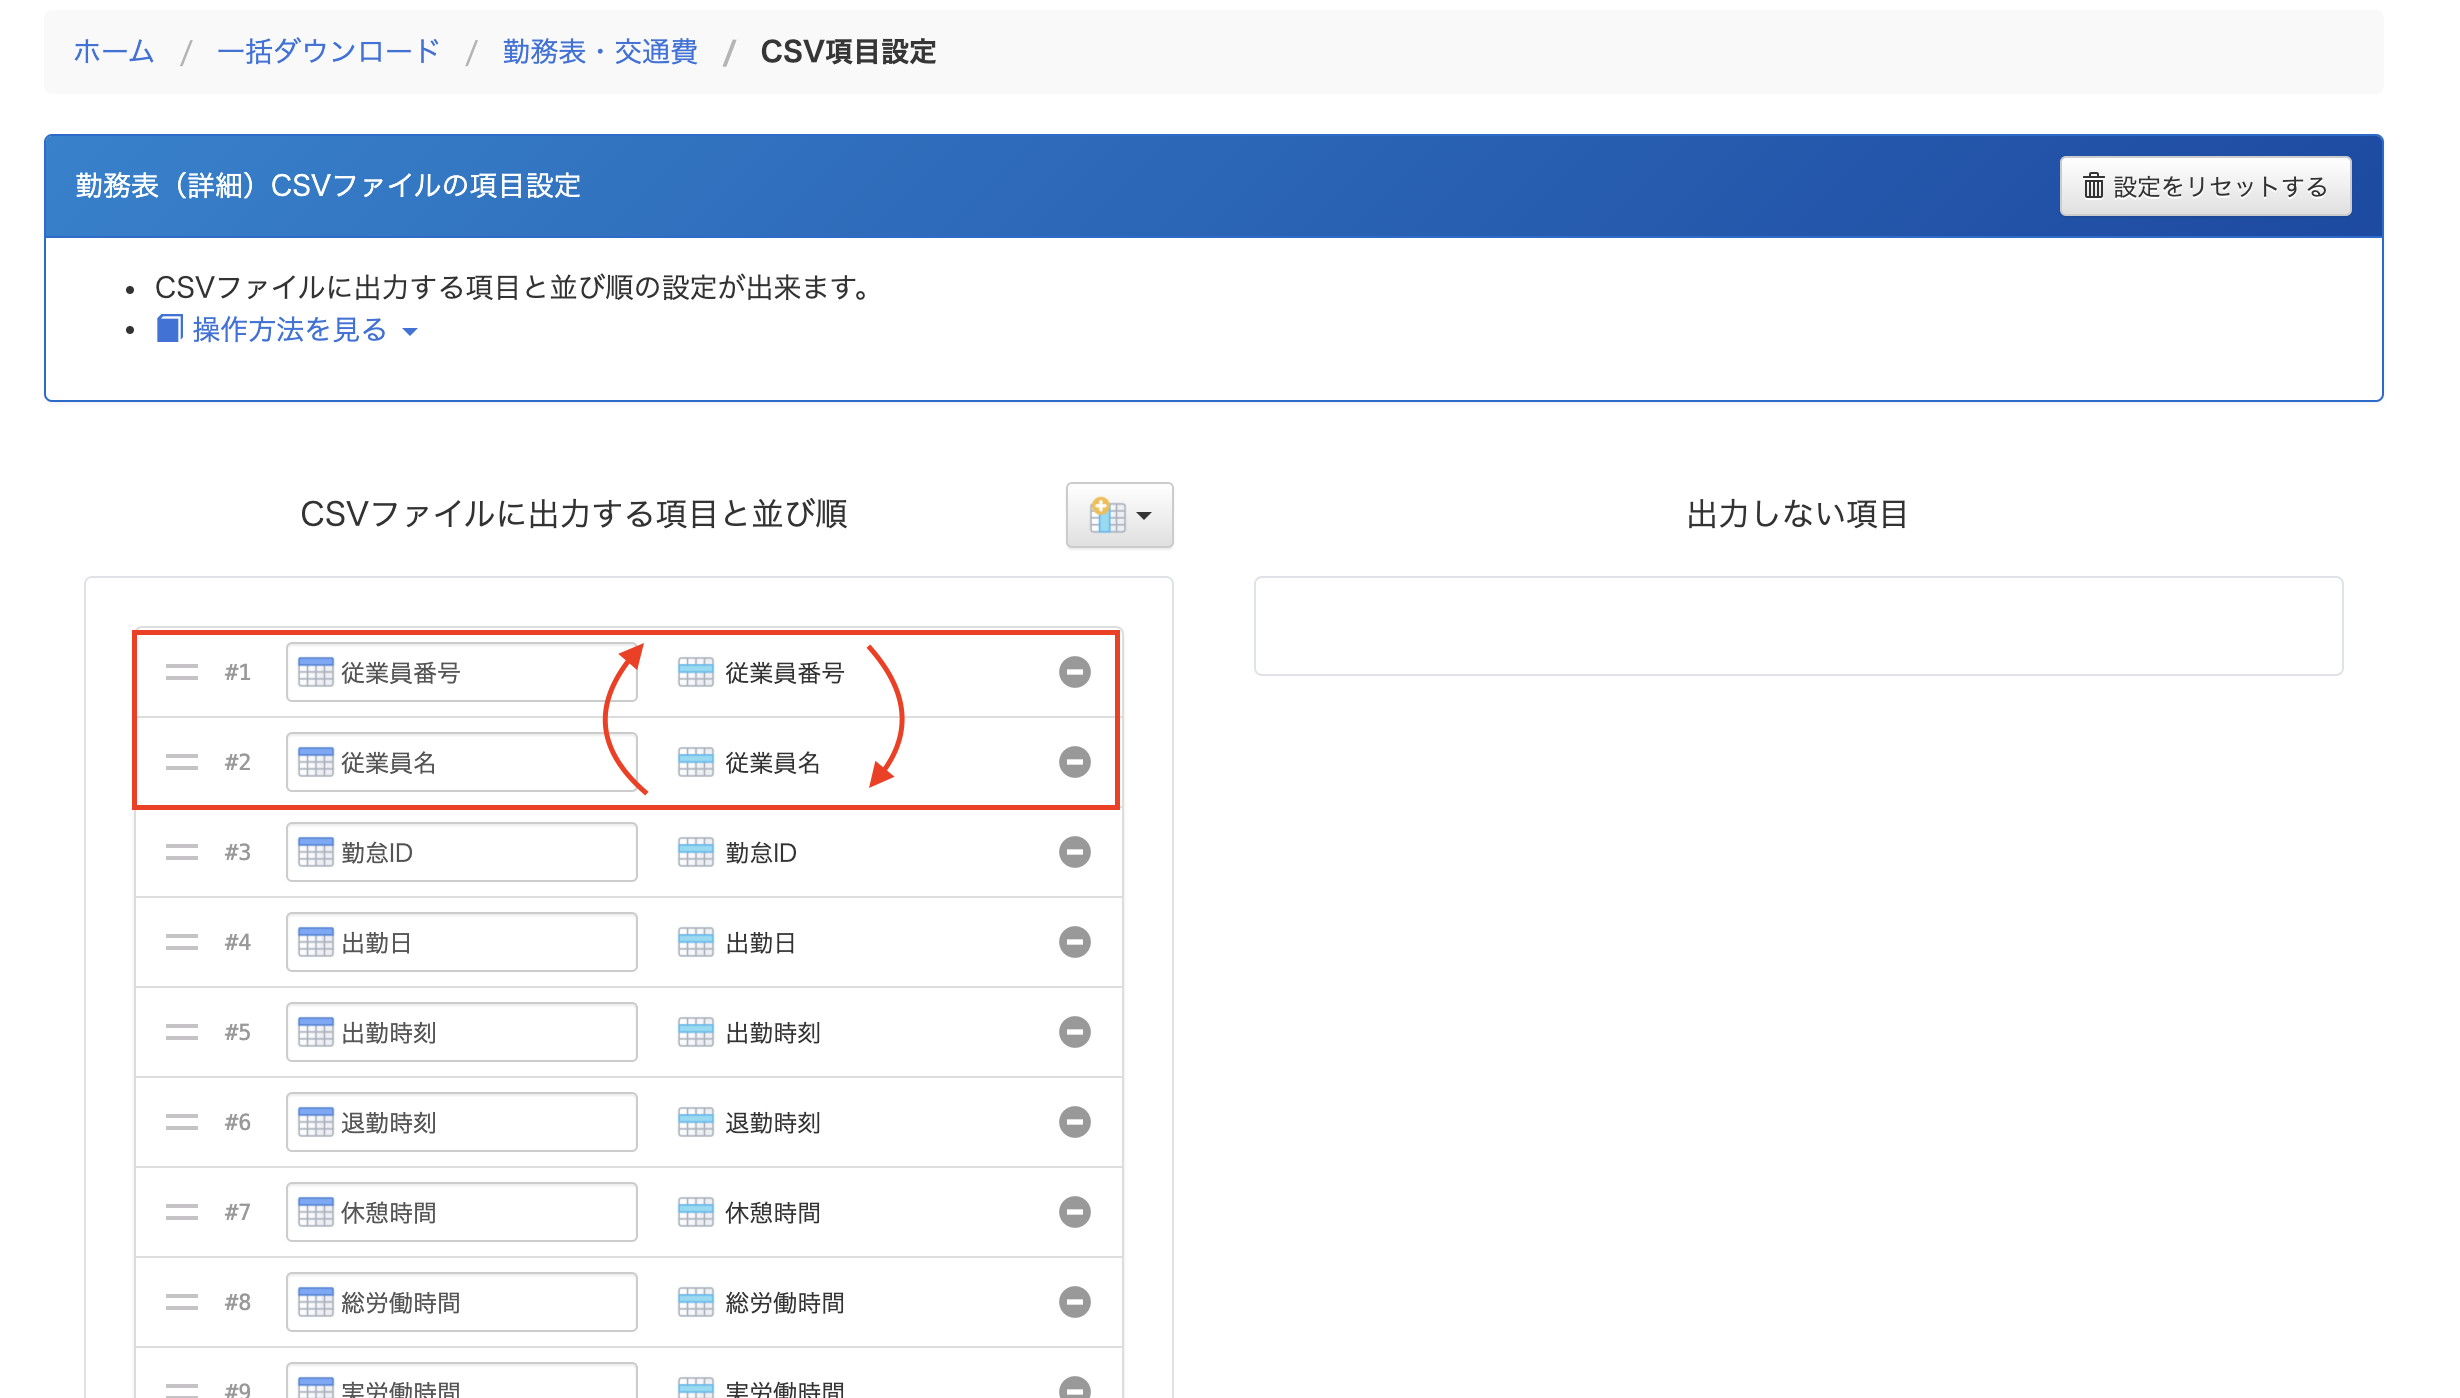
Task: Edit the 従業員番号 header name field
Action: pyautogui.click(x=462, y=672)
